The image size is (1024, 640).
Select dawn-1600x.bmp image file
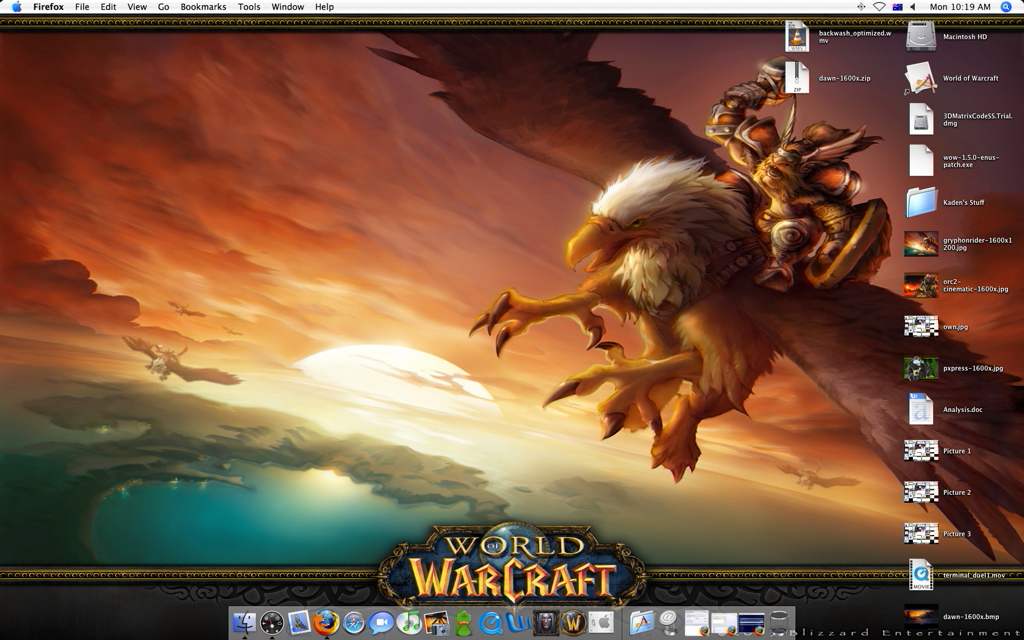921,616
